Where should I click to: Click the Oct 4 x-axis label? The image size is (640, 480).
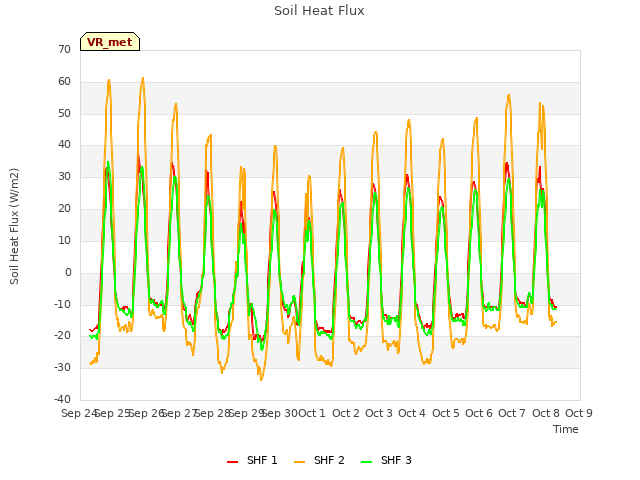[412, 413]
